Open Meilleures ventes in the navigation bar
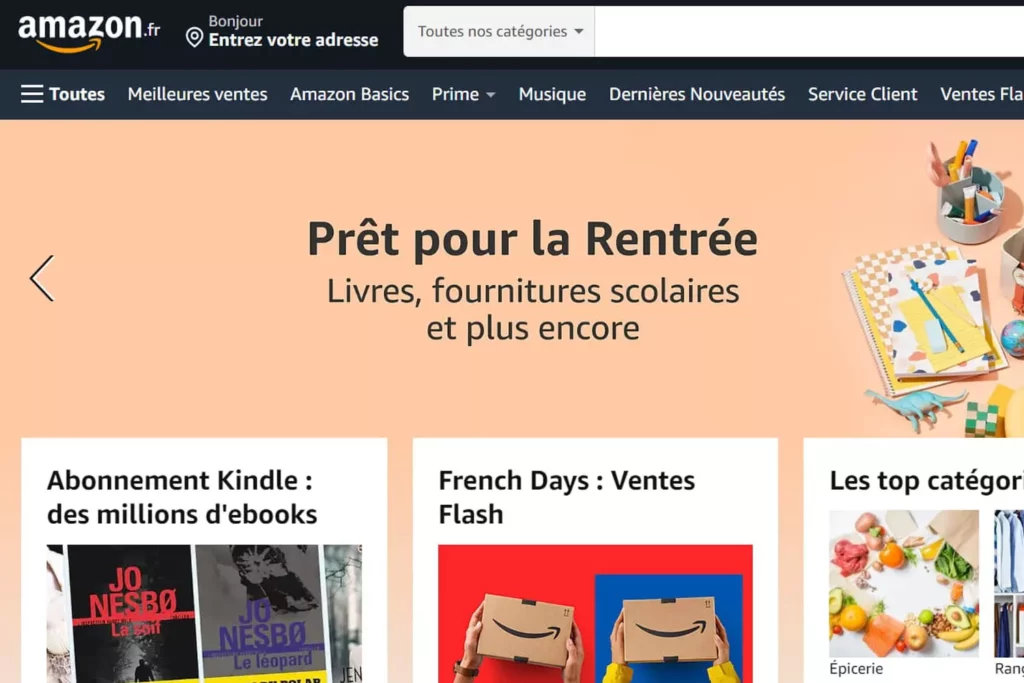Screen dimensions: 1024x683 click(197, 94)
